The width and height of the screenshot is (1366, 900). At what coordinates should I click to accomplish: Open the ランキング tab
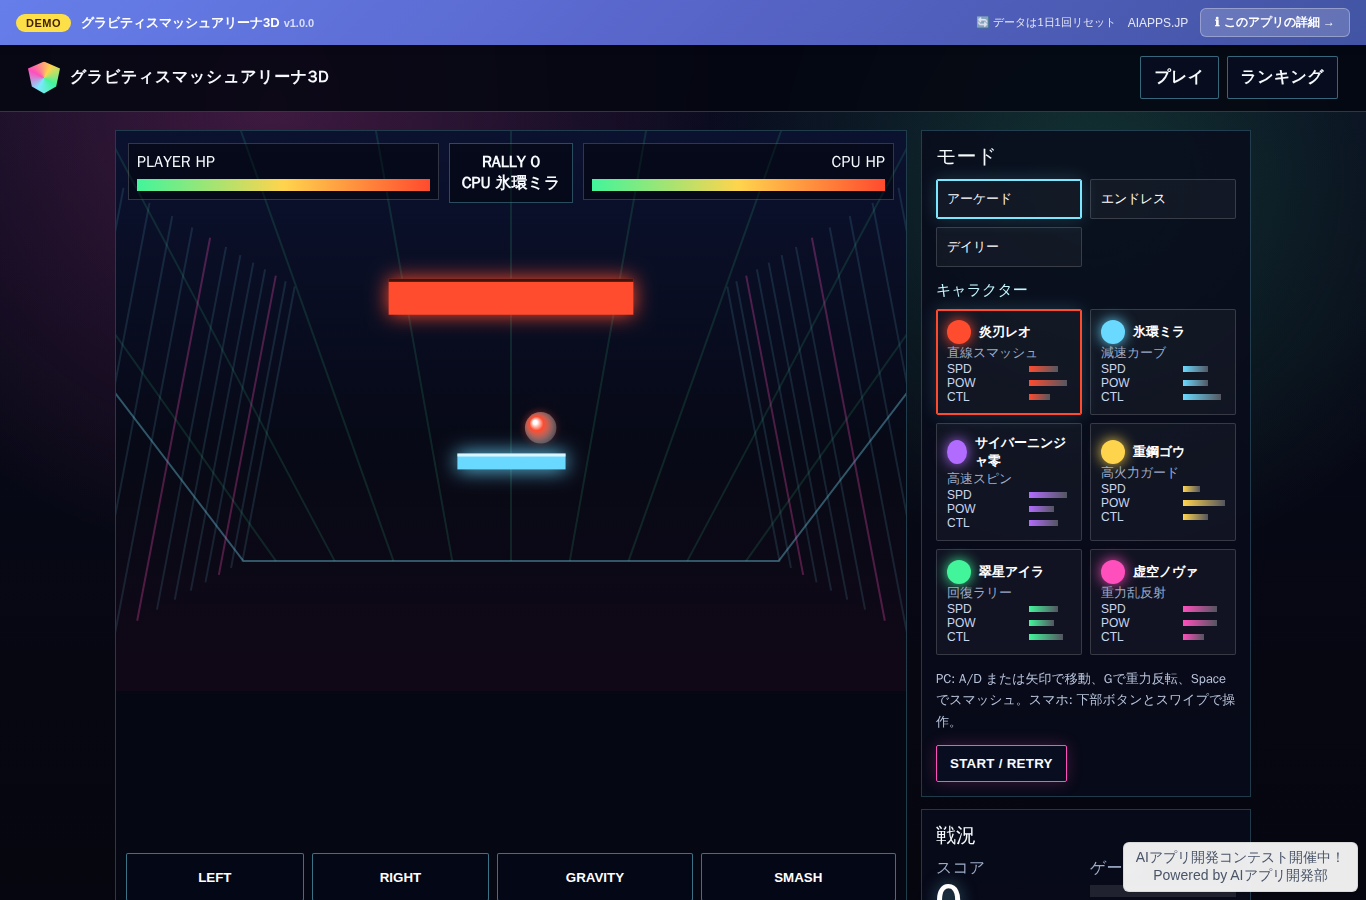1282,77
